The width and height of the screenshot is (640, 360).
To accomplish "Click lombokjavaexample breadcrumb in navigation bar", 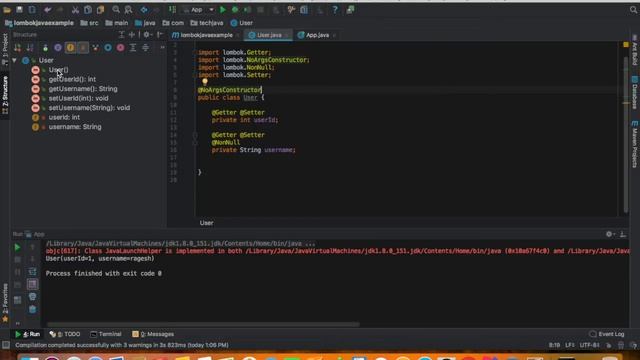I will tap(40, 23).
